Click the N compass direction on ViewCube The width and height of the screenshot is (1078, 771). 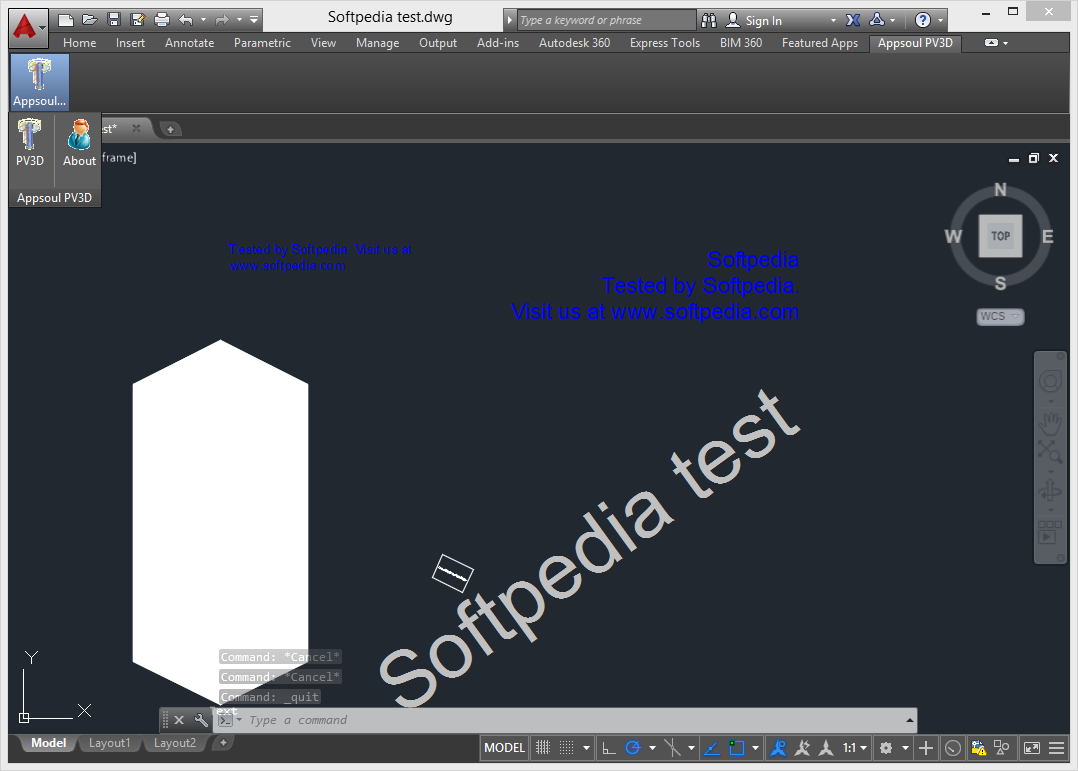coord(1000,190)
